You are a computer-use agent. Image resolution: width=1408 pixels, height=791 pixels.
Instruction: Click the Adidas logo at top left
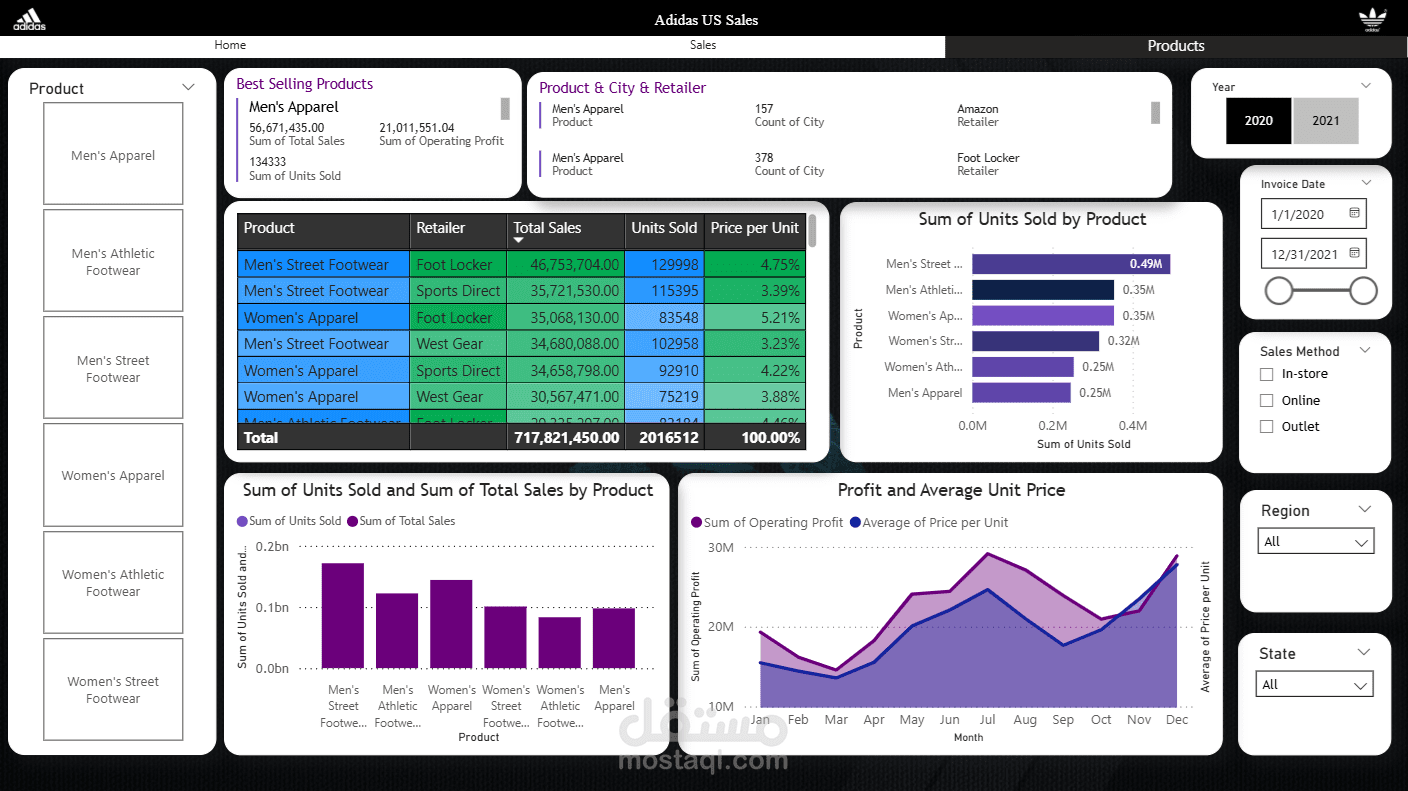tap(29, 19)
